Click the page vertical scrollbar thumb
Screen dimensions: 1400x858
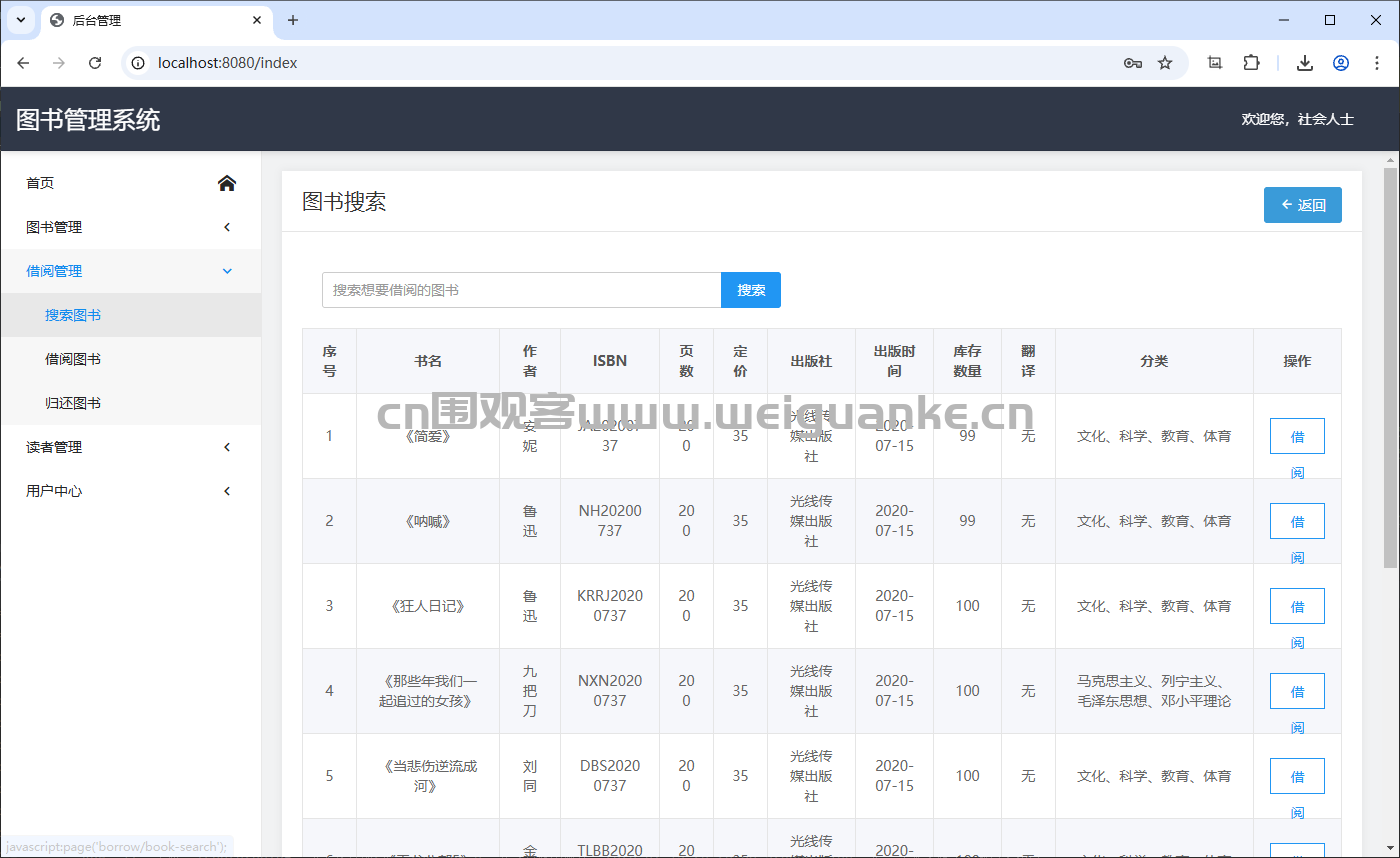pos(1390,368)
